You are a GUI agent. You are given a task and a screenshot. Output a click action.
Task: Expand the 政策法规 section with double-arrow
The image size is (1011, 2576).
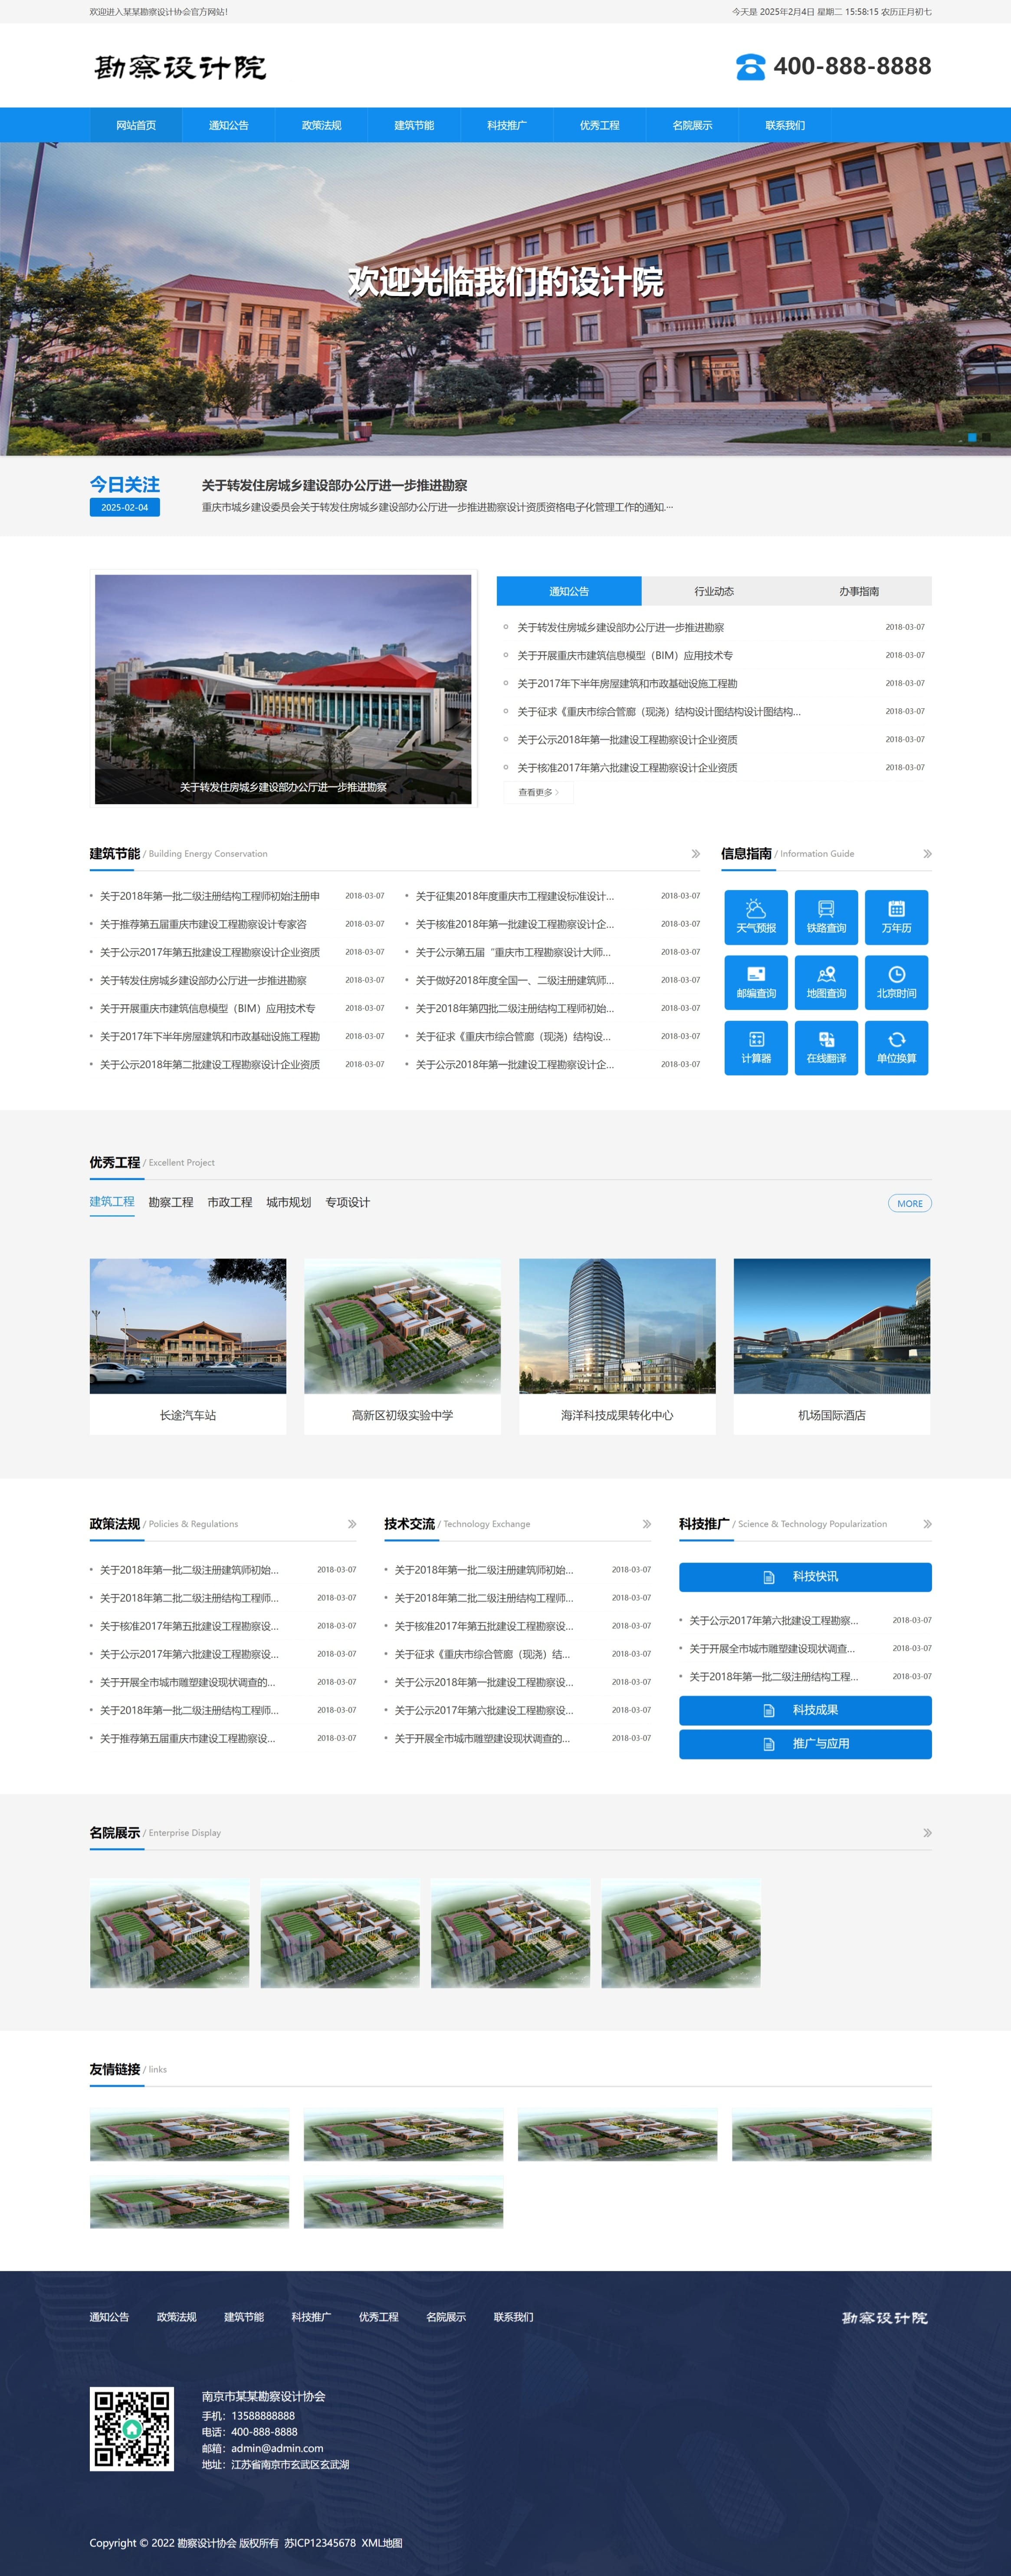click(x=352, y=1524)
